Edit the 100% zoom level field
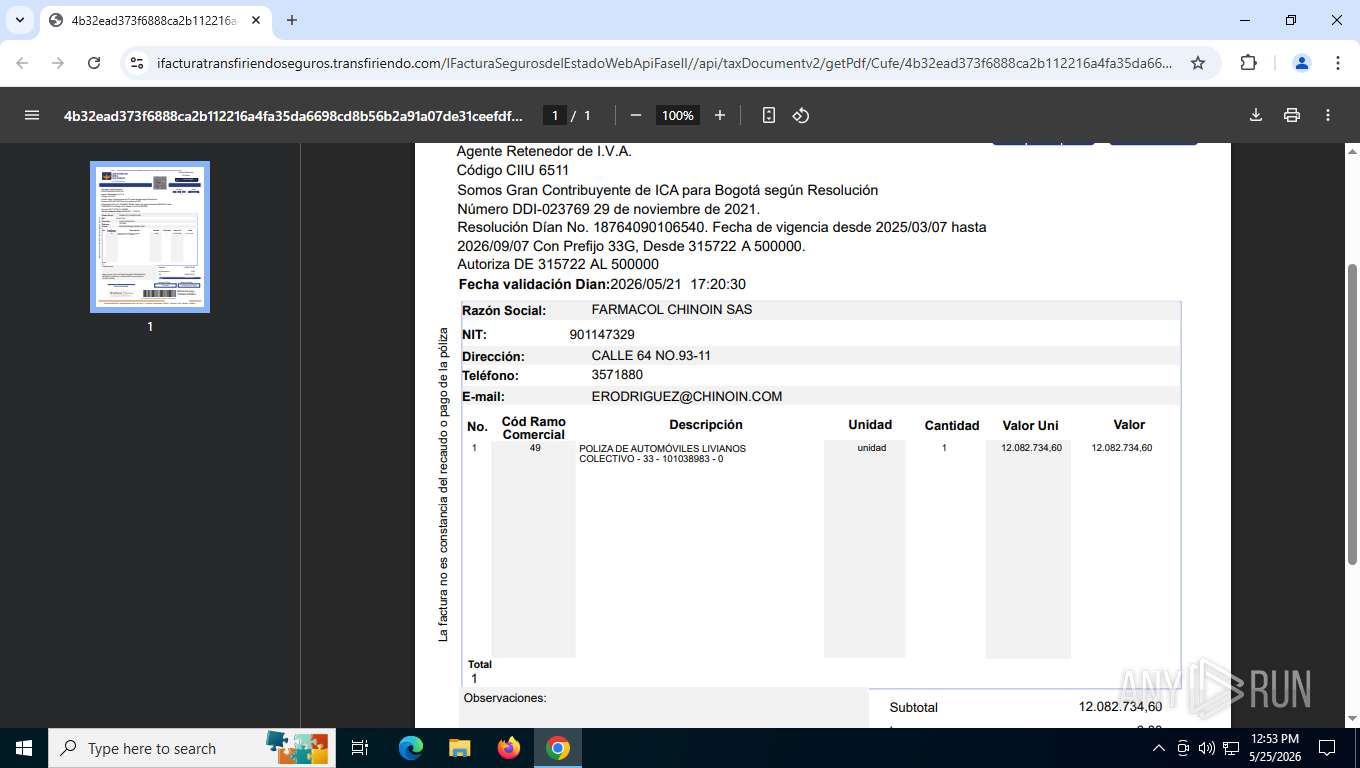The height and width of the screenshot is (768, 1360). 677,115
